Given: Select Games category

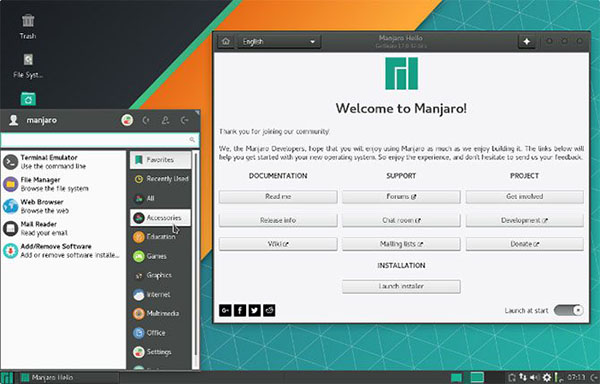Looking at the screenshot, I should 160,256.
